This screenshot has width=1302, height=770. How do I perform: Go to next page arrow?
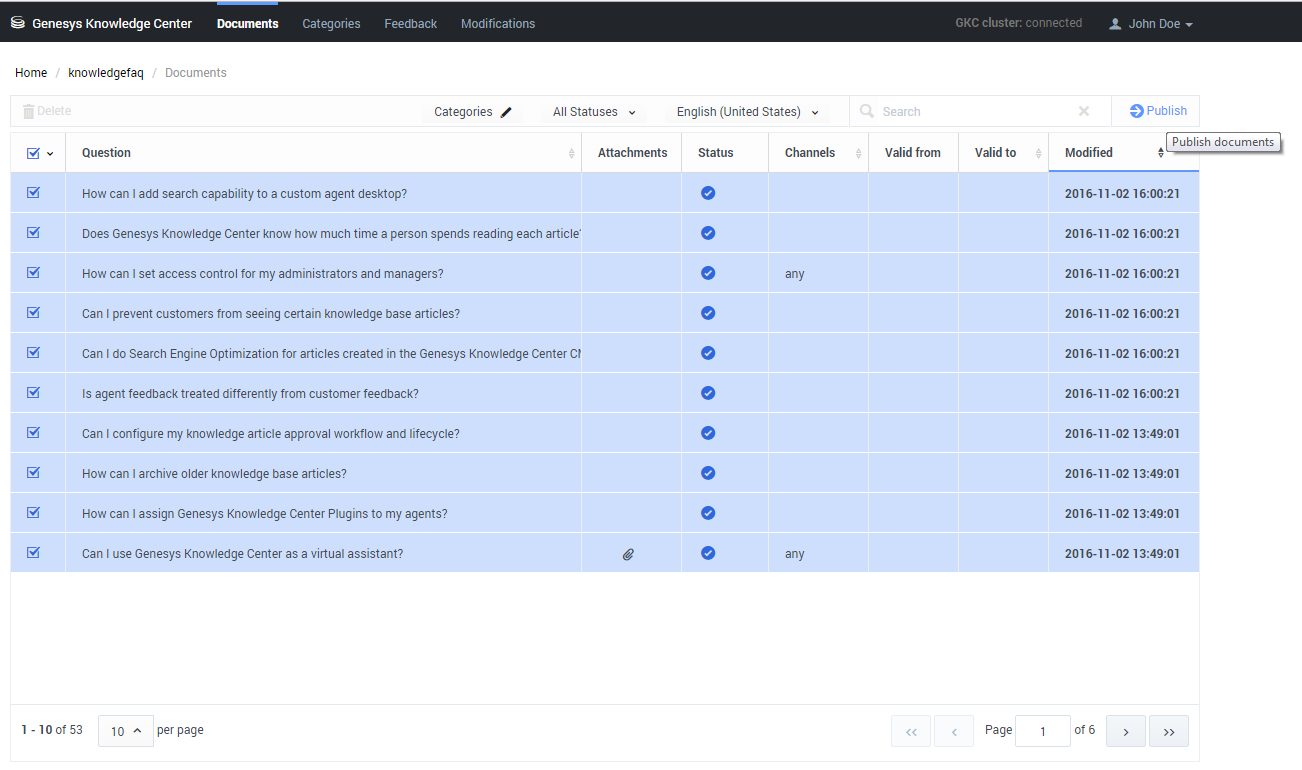(x=1126, y=731)
